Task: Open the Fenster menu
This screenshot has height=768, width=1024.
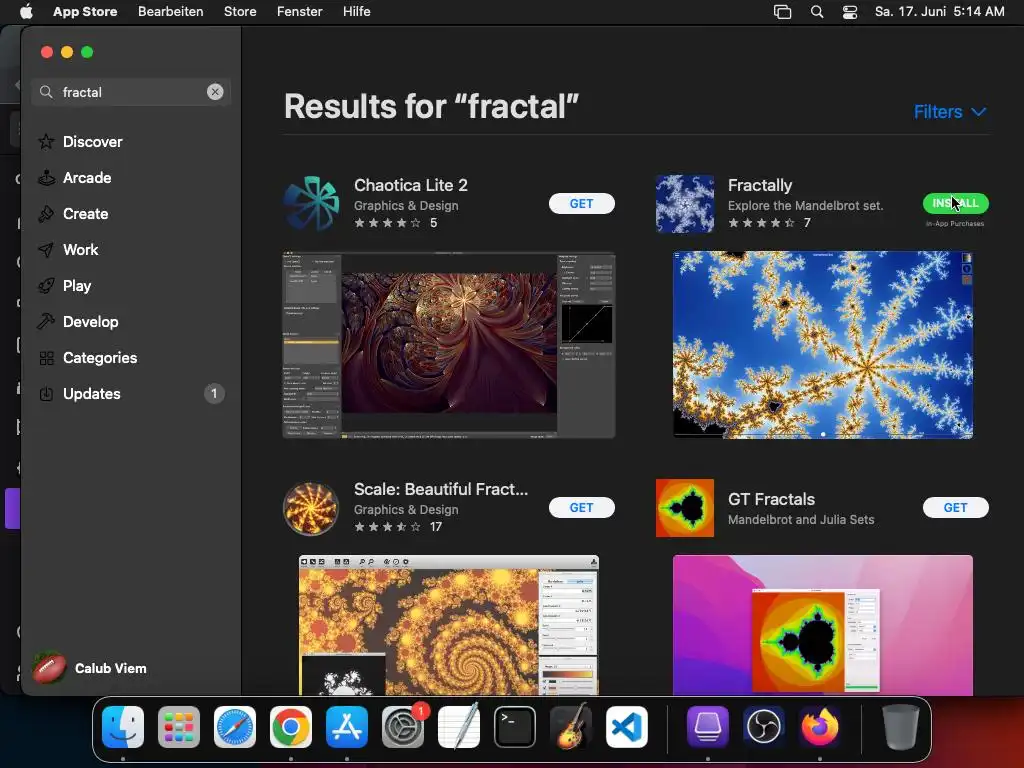Action: tap(299, 12)
